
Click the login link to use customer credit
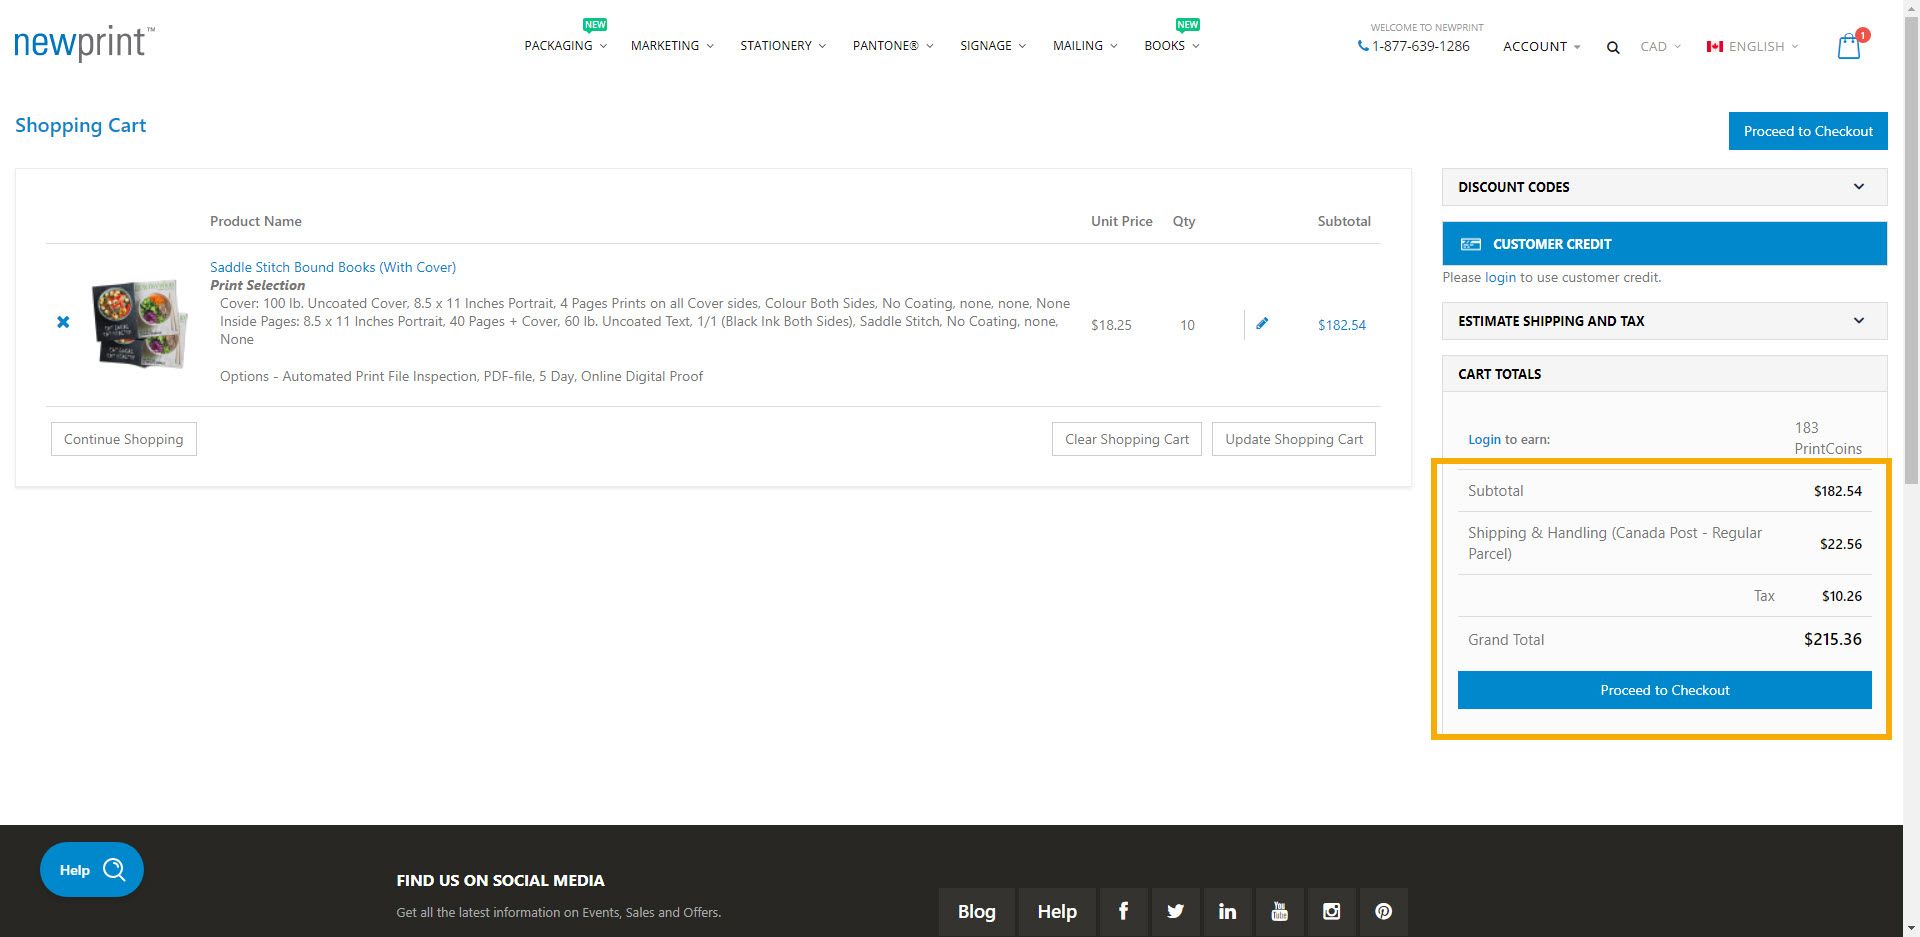1499,277
